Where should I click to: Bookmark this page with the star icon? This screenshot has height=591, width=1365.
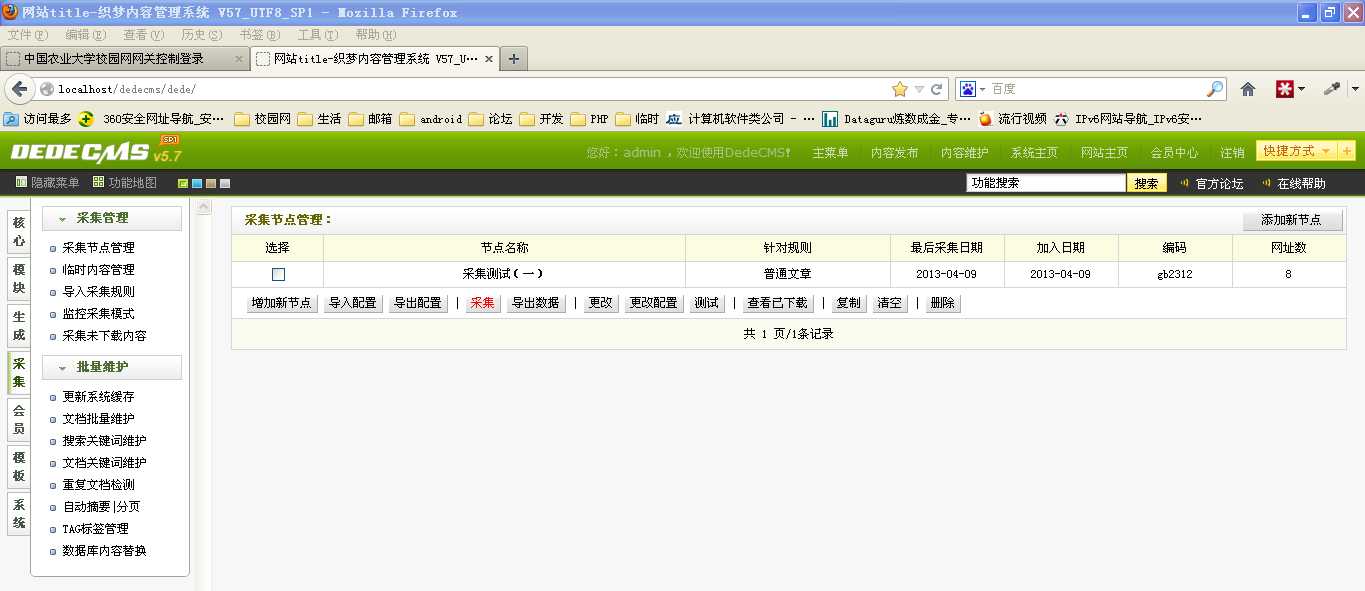click(x=900, y=89)
